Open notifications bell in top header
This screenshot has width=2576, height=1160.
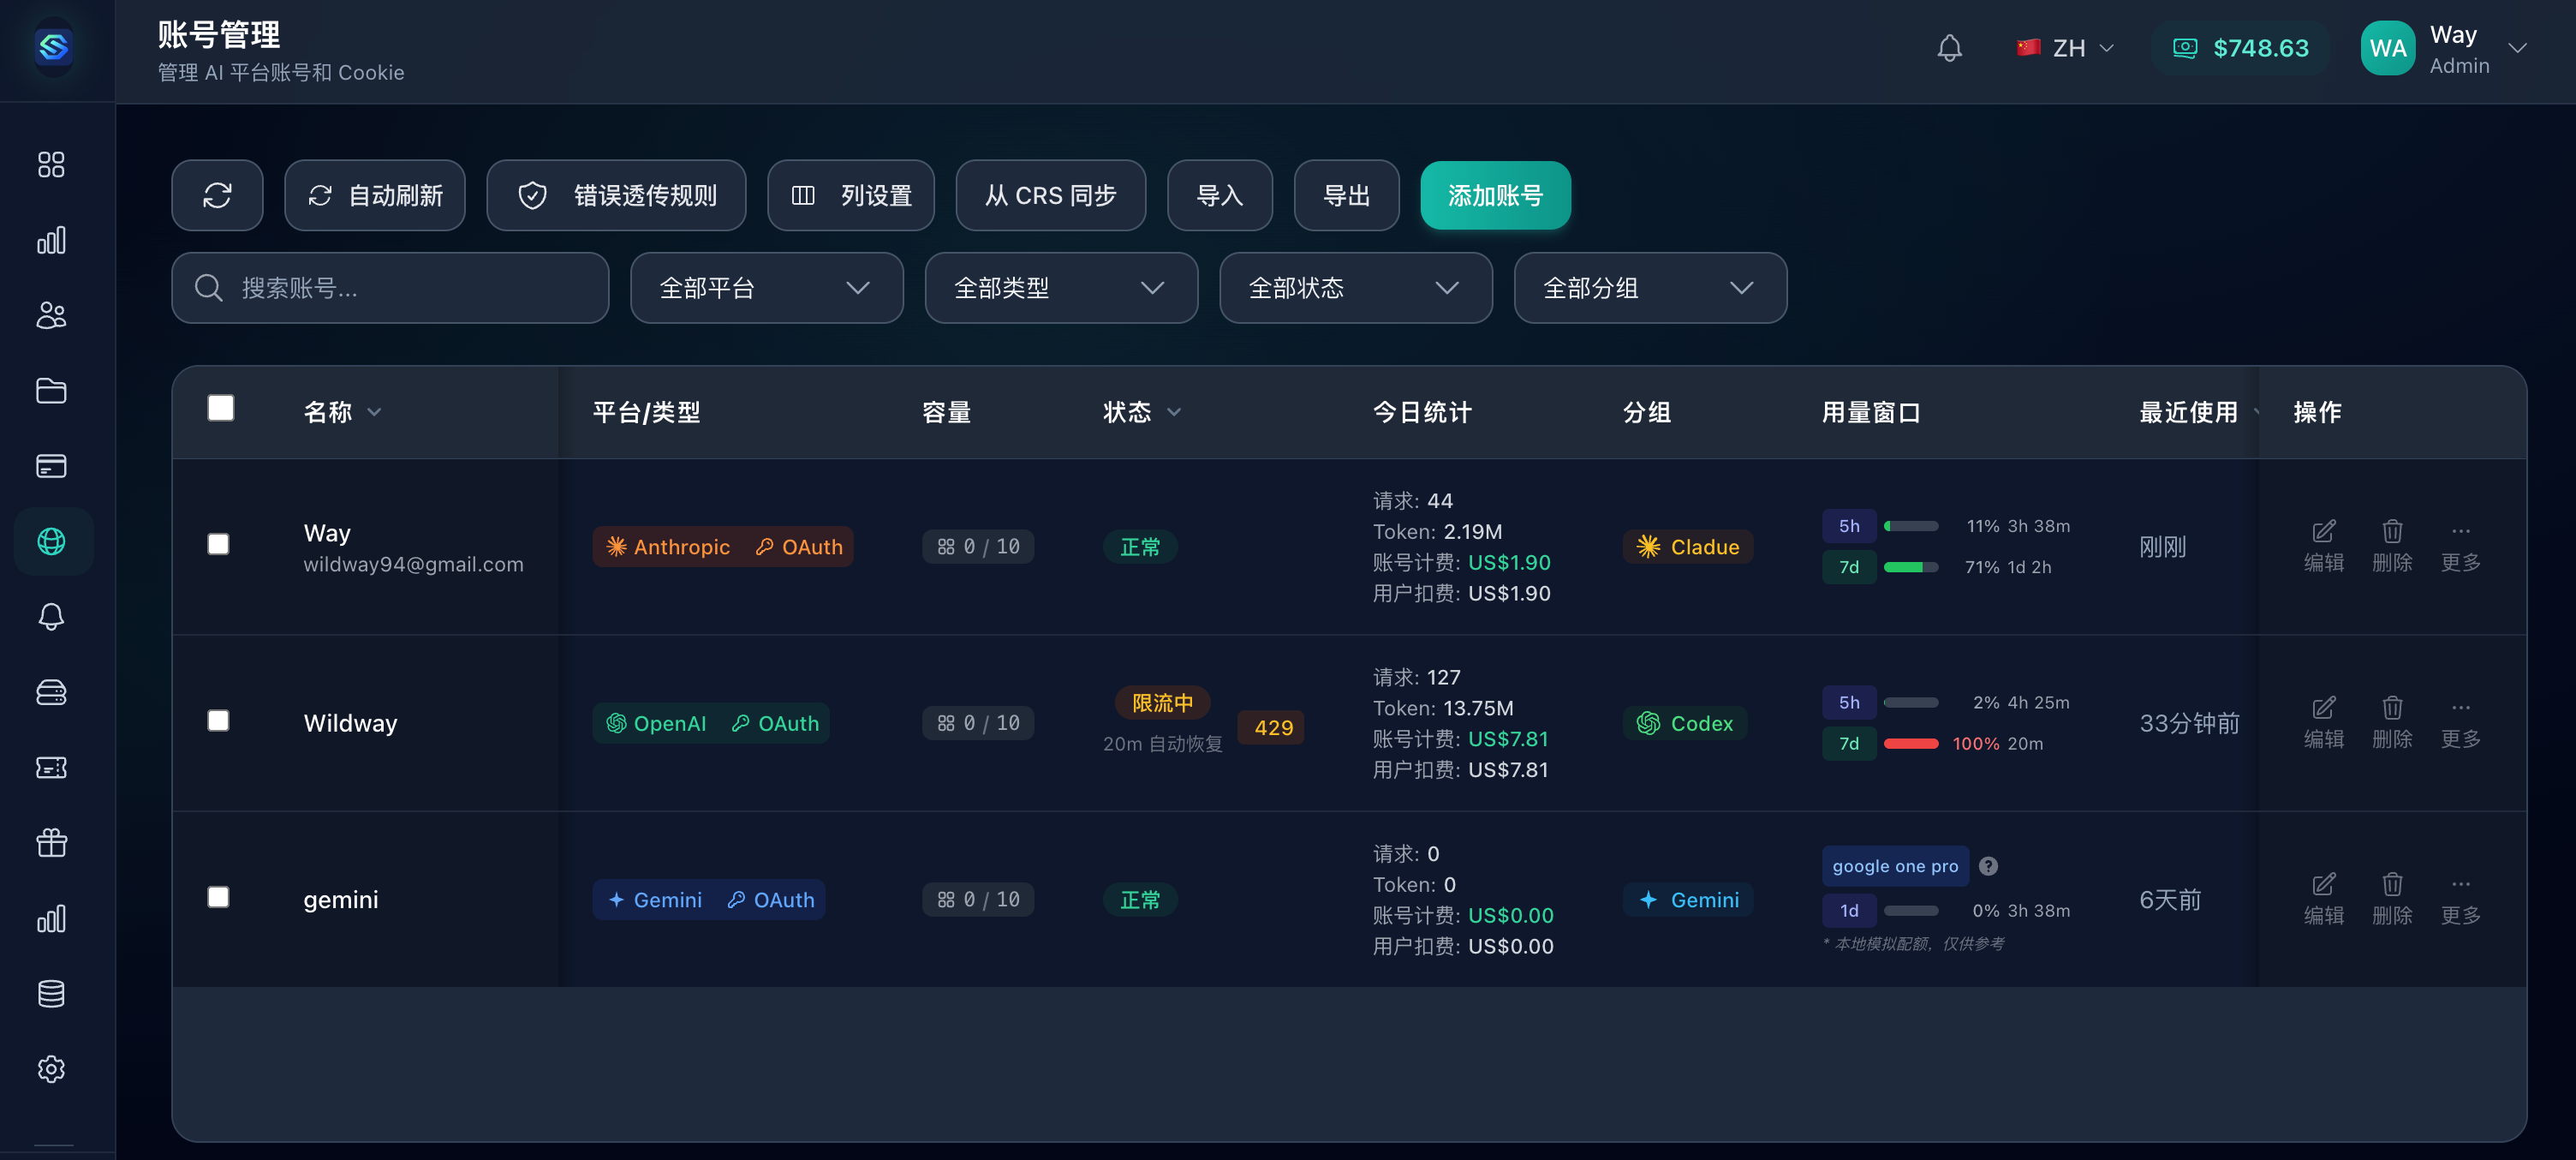1949,48
